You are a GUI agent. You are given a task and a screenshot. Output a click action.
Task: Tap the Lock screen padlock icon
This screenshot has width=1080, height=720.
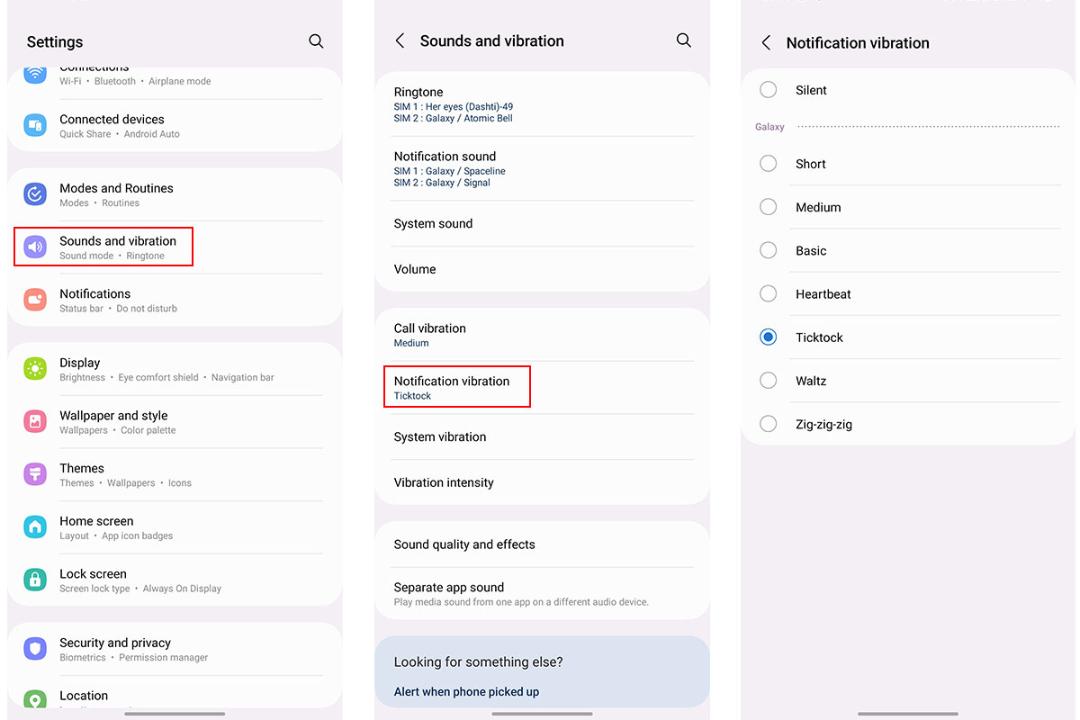pos(35,579)
